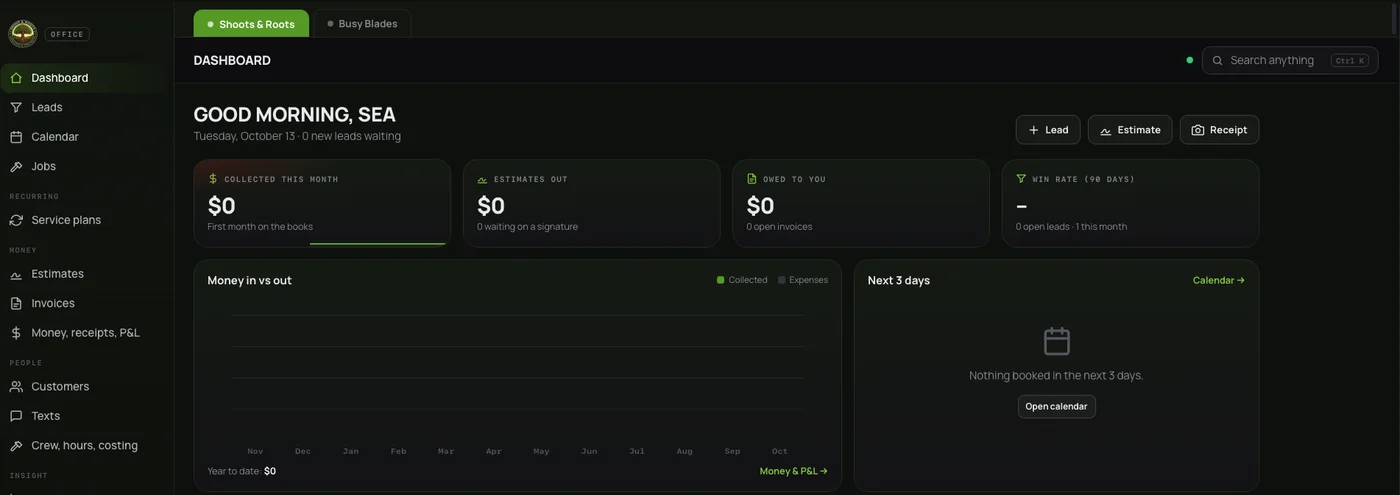Screen dimensions: 1400x495
Task: Click the Dashboard home icon
Action: (x=16, y=78)
